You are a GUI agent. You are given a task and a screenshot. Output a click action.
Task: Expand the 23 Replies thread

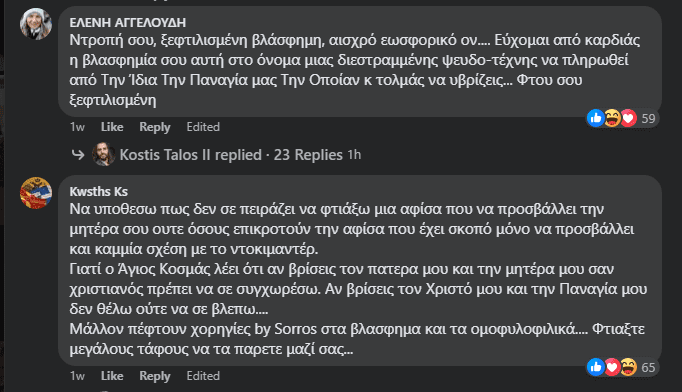point(308,154)
